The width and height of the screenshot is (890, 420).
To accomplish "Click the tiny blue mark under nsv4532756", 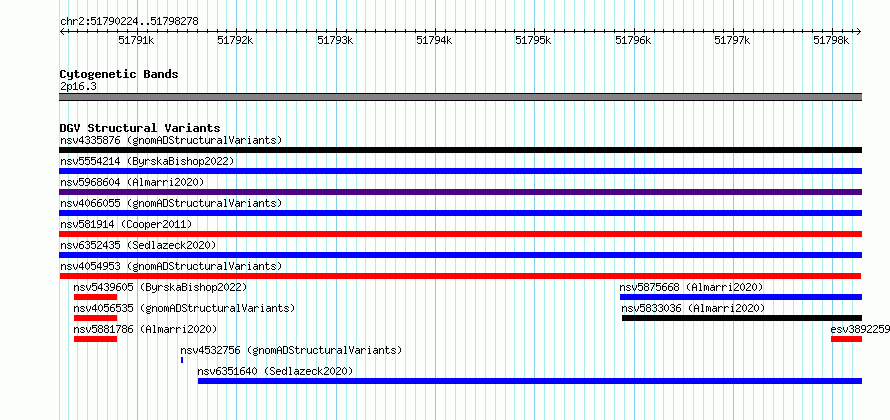I will [x=182, y=360].
